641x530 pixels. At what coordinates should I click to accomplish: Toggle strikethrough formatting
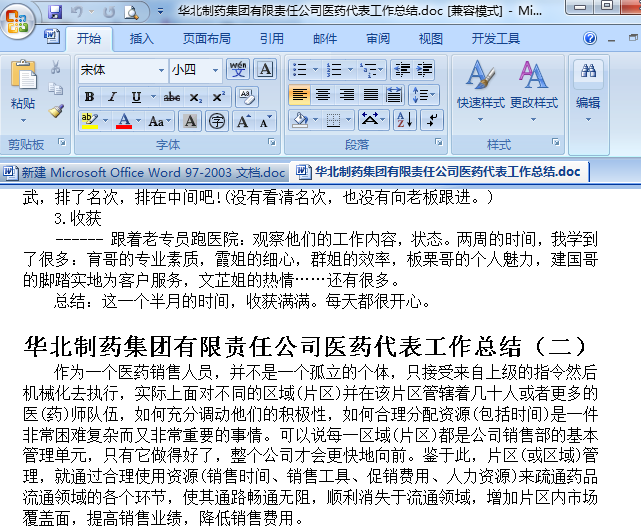click(x=172, y=97)
